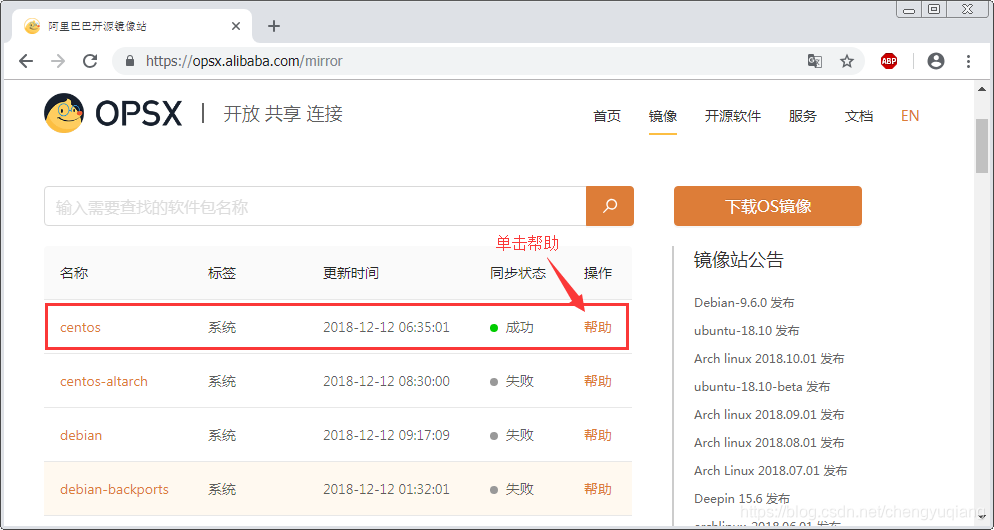Click the orange search magnifier button

[610, 206]
